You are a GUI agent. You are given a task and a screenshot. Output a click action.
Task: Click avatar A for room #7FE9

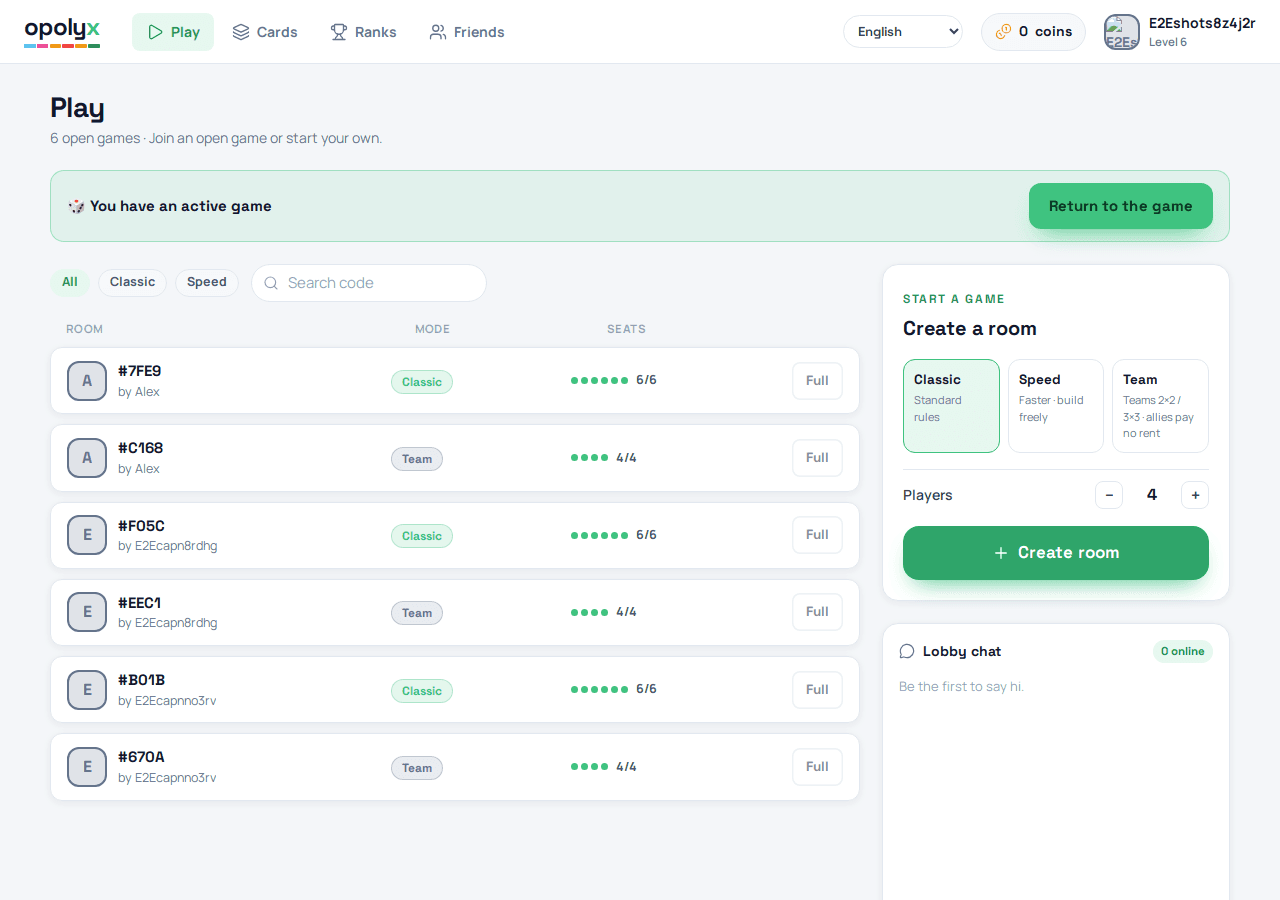87,381
